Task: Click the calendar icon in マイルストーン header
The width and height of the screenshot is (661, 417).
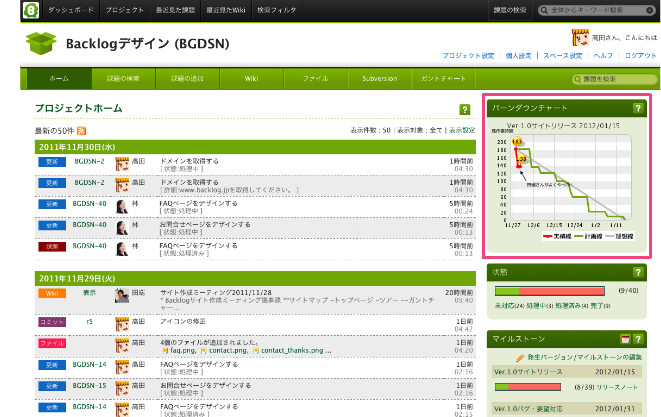Action: pos(625,339)
